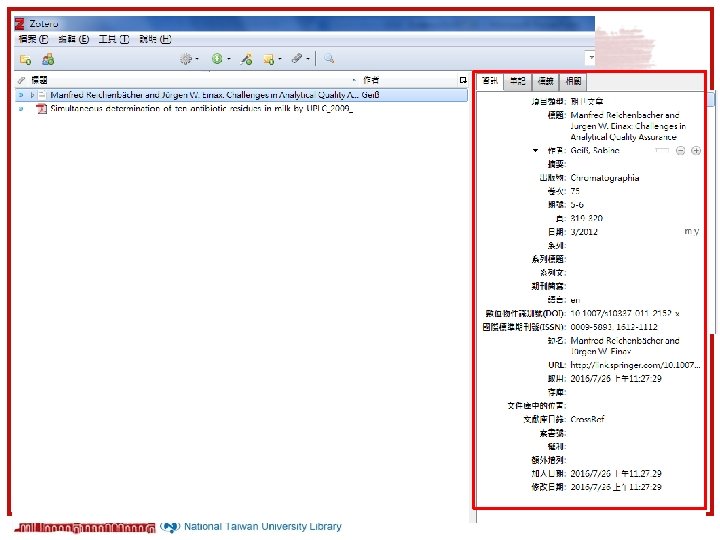Click the short title Manfred Reichenbächer and Jürgen value
Screen dimensions: 720x540
click(x=625, y=346)
